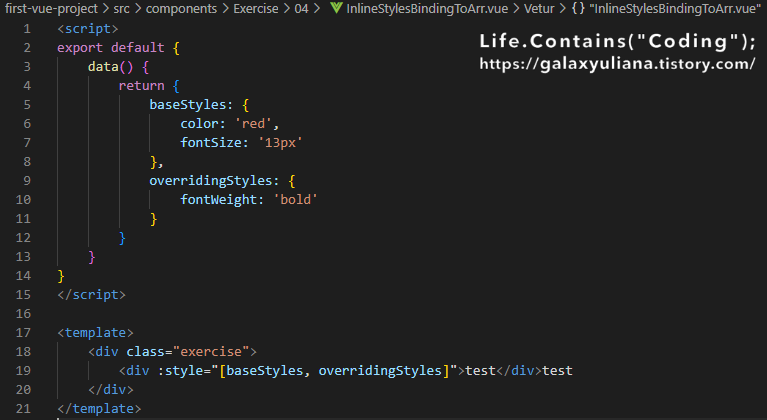Click overridingStyles property on line 9
Viewport: 767px width, 420px height.
click(x=211, y=181)
